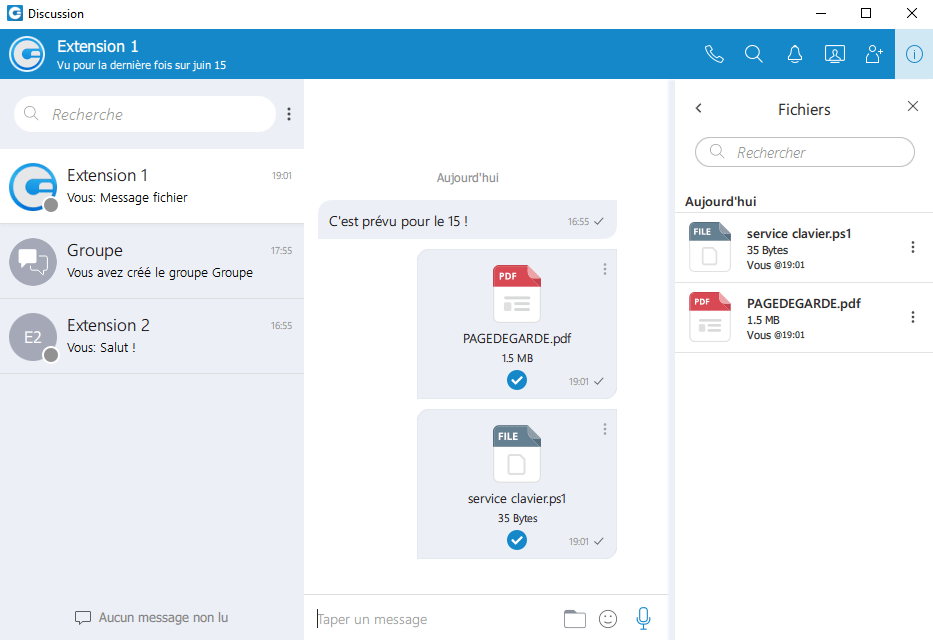Screen dimensions: 933x640
Task: Click the Rechercher field in Fichiers panel
Action: pyautogui.click(x=804, y=152)
